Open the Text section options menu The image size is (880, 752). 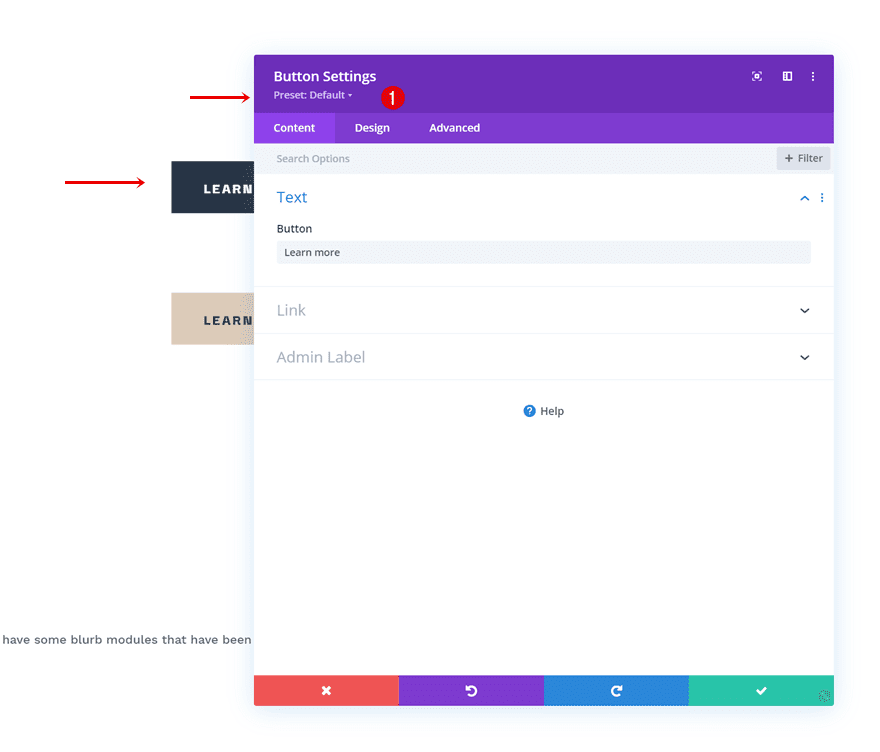(822, 197)
